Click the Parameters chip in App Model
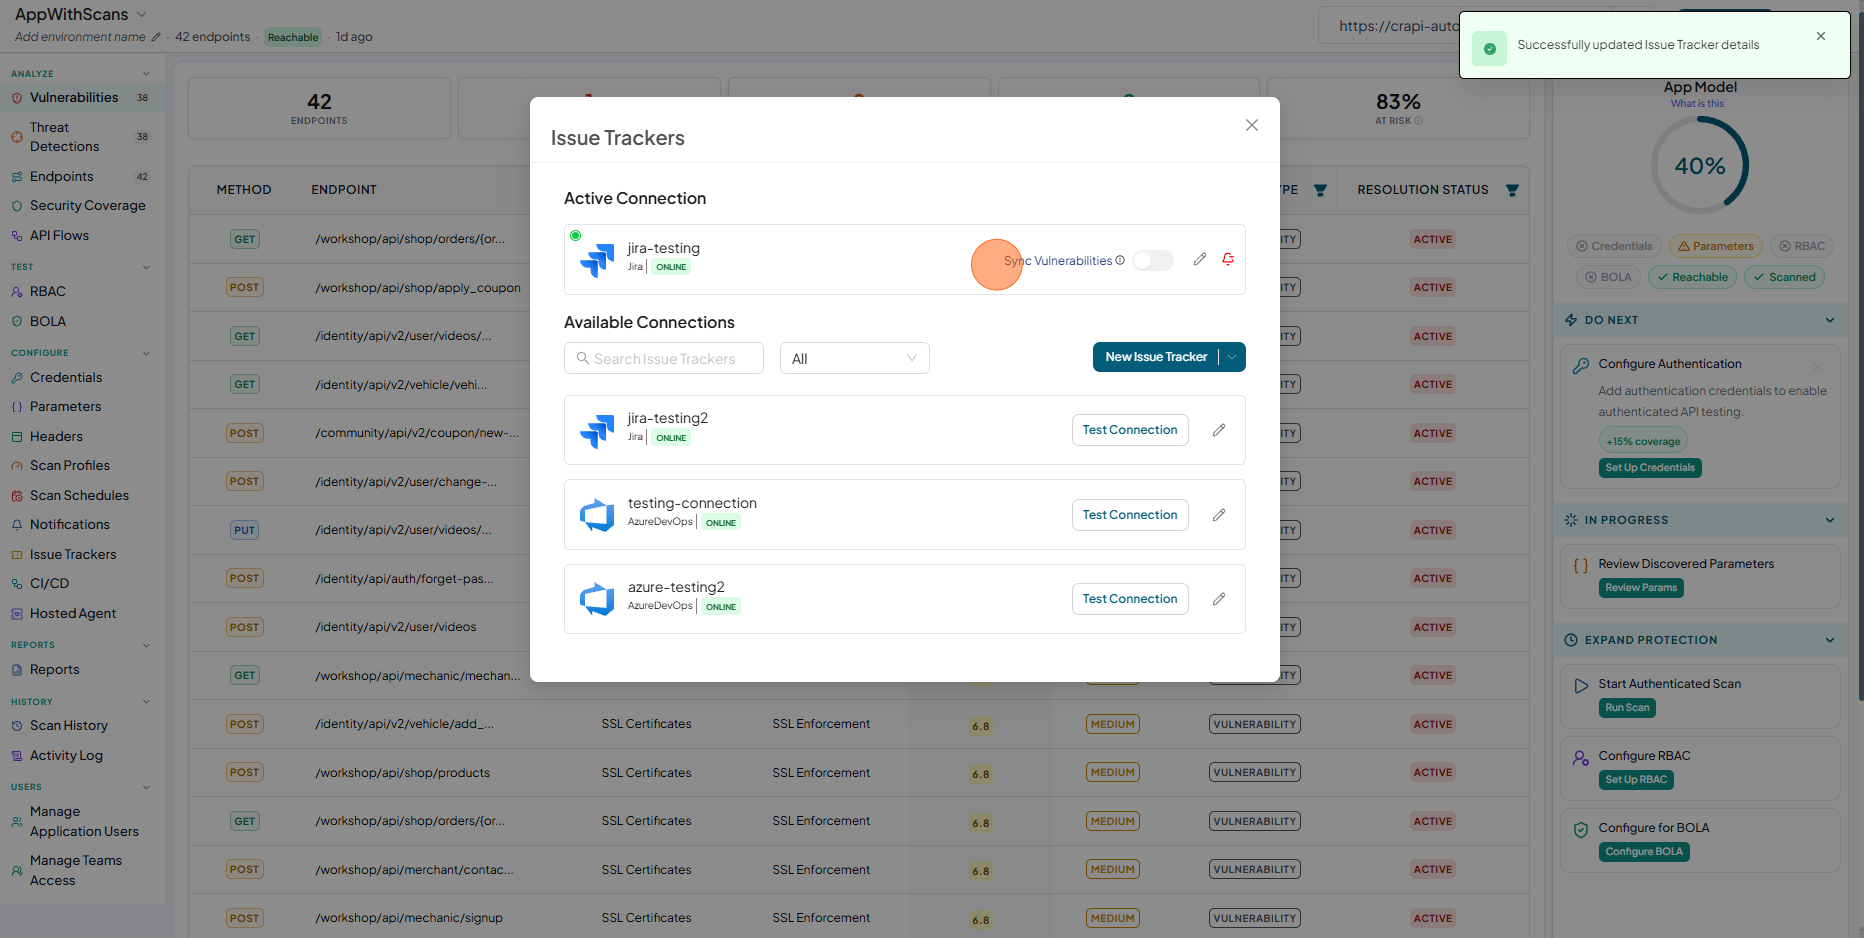Screen dimensions: 1864x938 click(1716, 246)
